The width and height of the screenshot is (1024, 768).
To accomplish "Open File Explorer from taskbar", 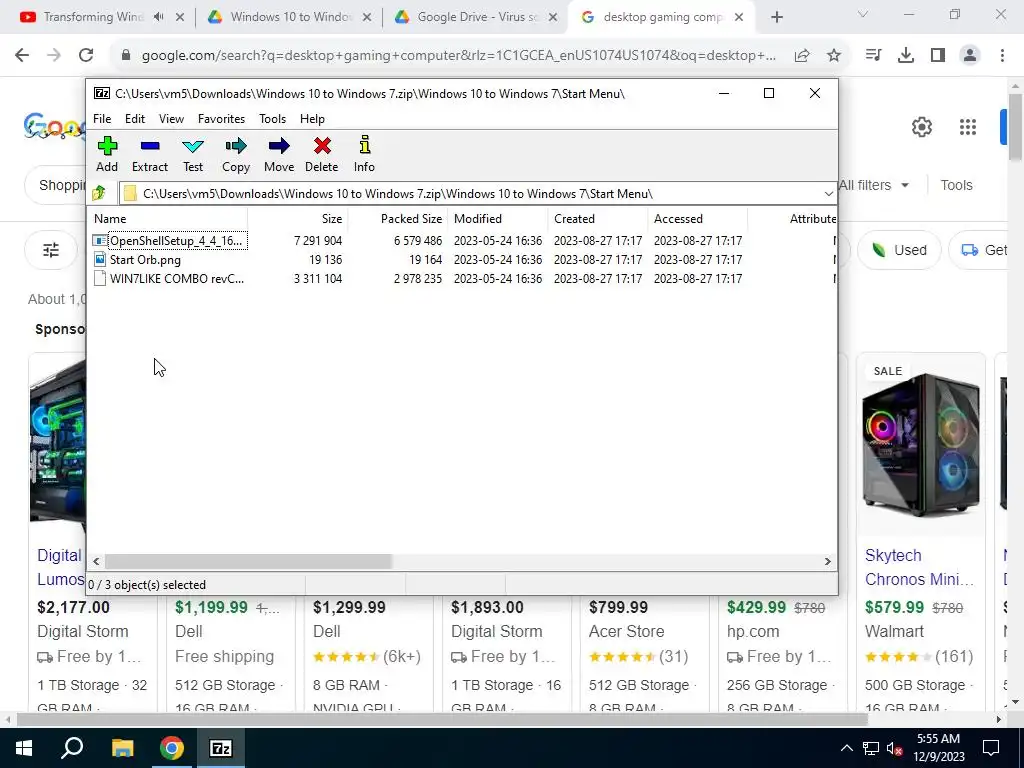I will [122, 748].
